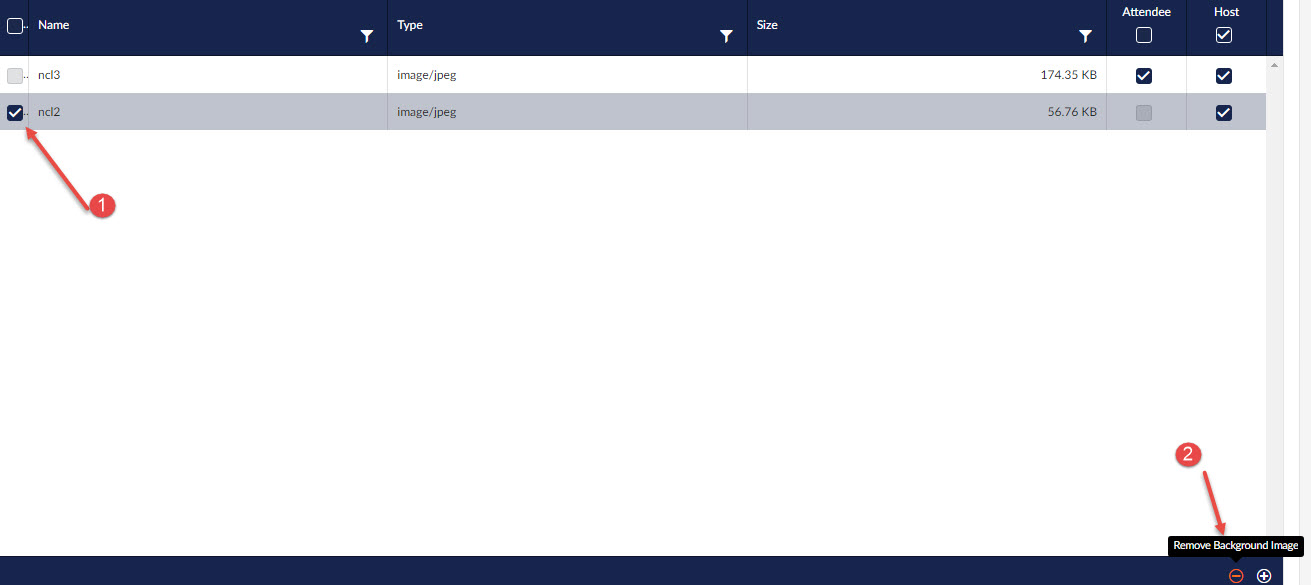This screenshot has height=585, width=1311.
Task: Uncheck the Host checkbox for ncl3
Action: (x=1224, y=76)
